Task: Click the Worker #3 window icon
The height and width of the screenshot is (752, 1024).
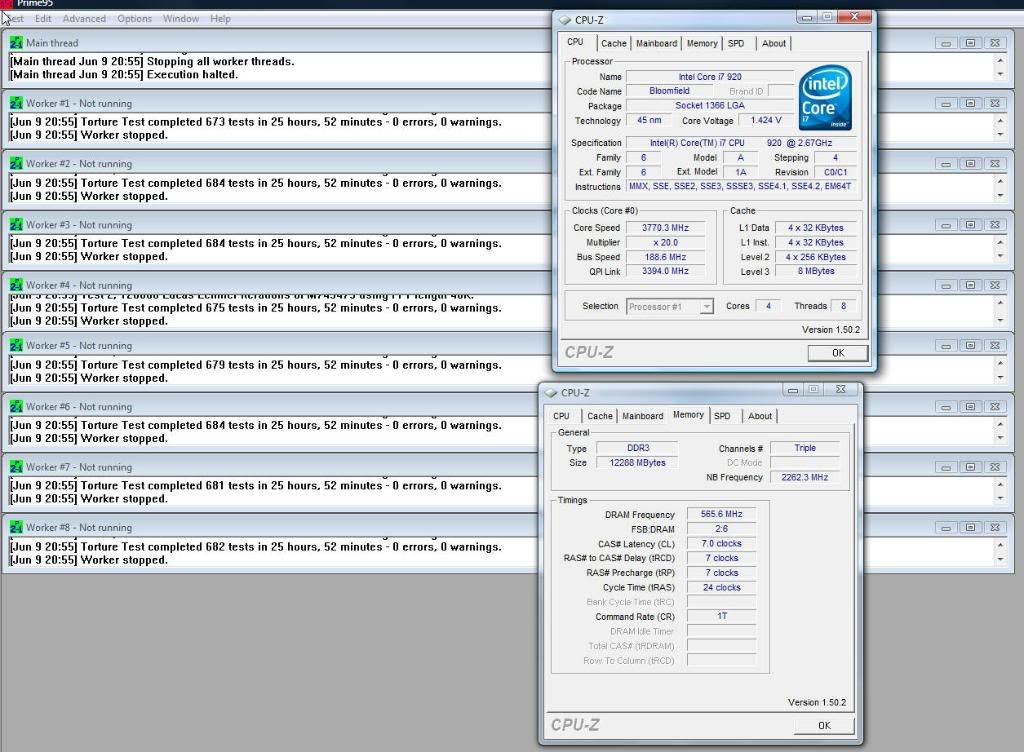Action: point(16,225)
